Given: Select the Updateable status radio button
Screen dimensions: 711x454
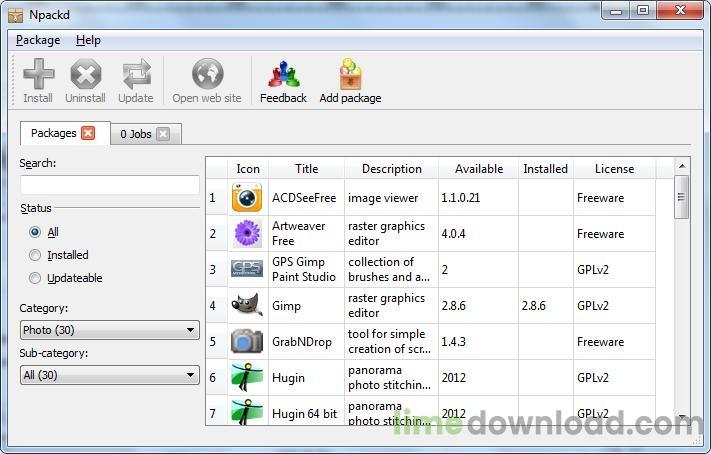Looking at the screenshot, I should coord(35,278).
